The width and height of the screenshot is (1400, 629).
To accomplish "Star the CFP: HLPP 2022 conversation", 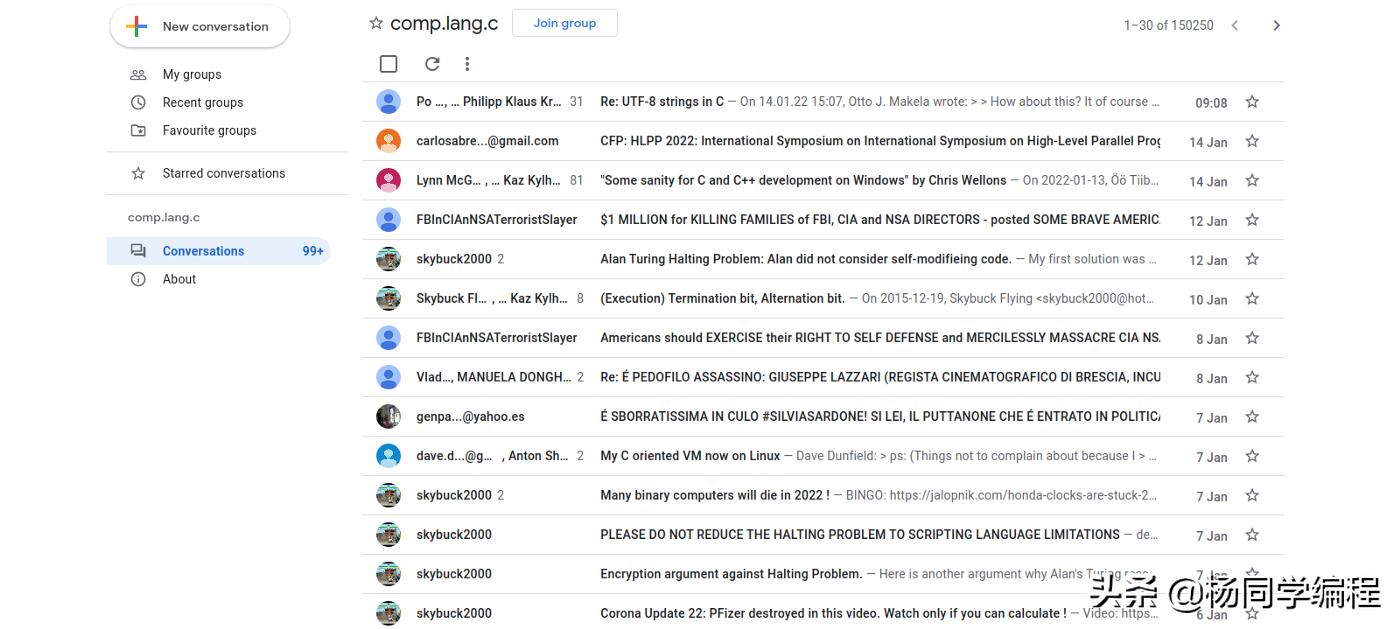I will point(1252,141).
